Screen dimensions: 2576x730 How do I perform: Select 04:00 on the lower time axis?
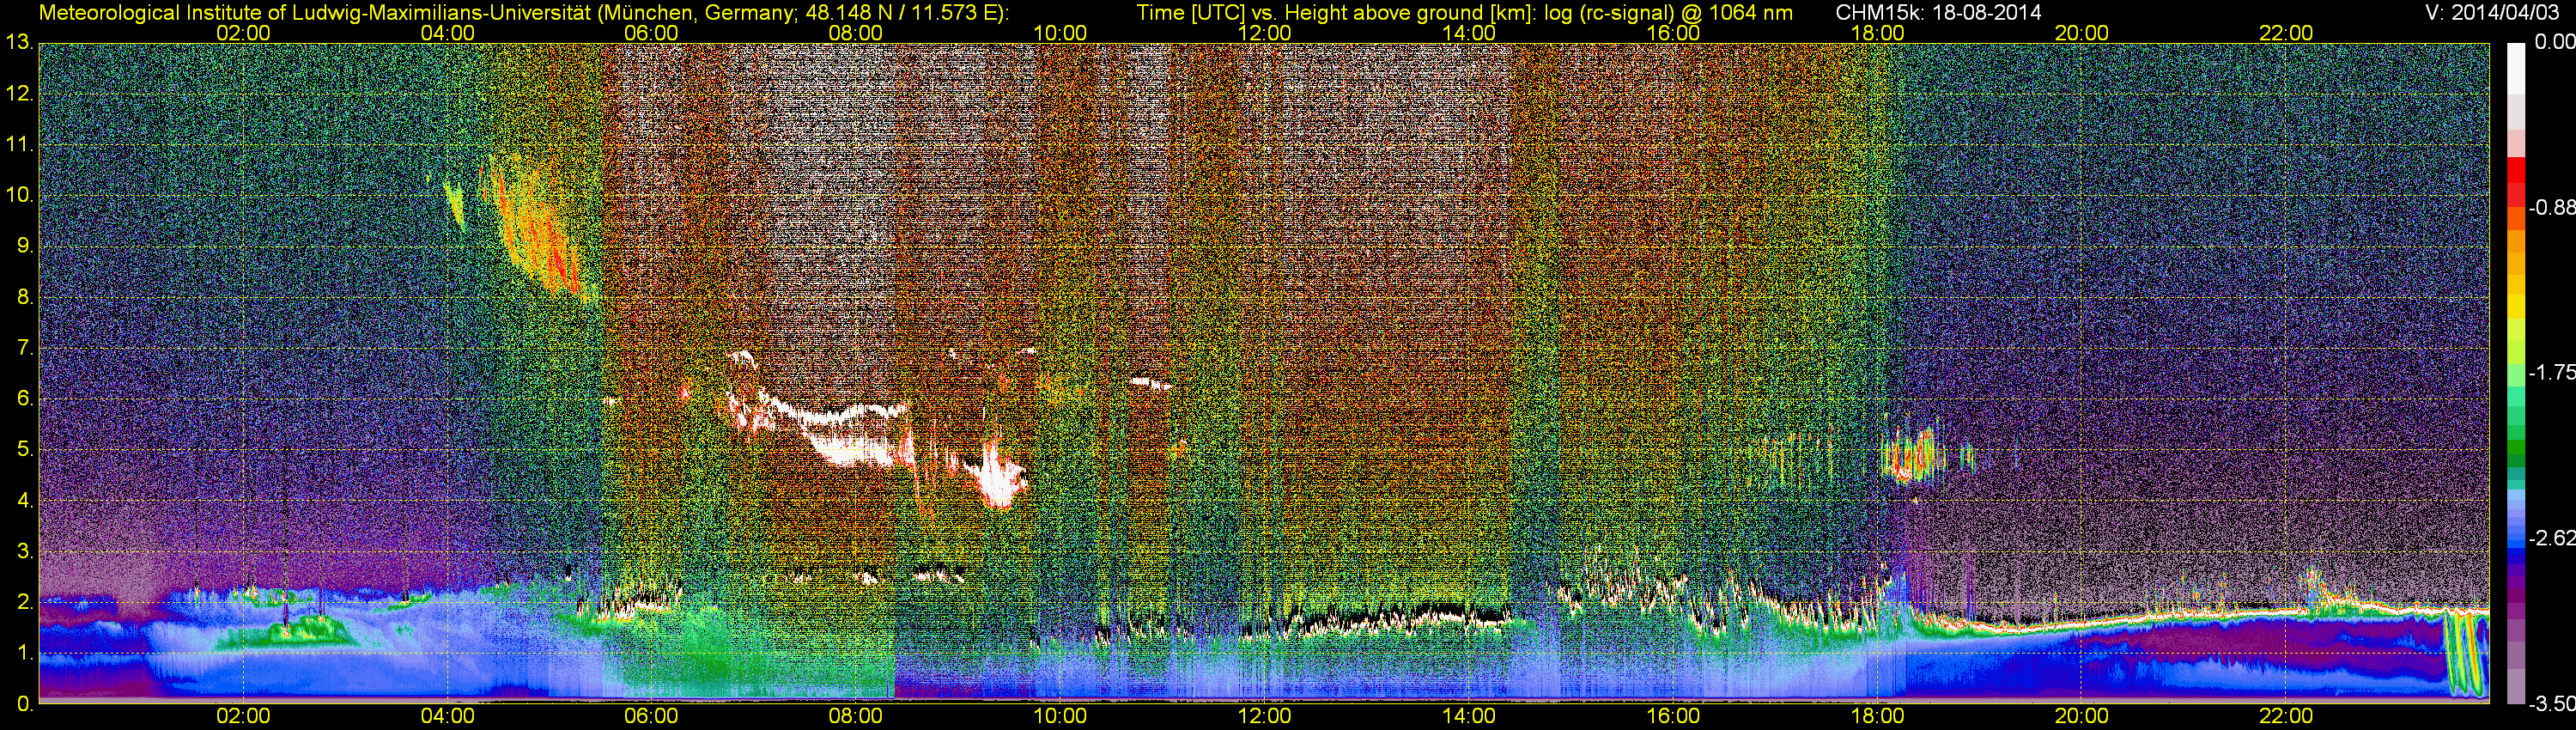[447, 716]
